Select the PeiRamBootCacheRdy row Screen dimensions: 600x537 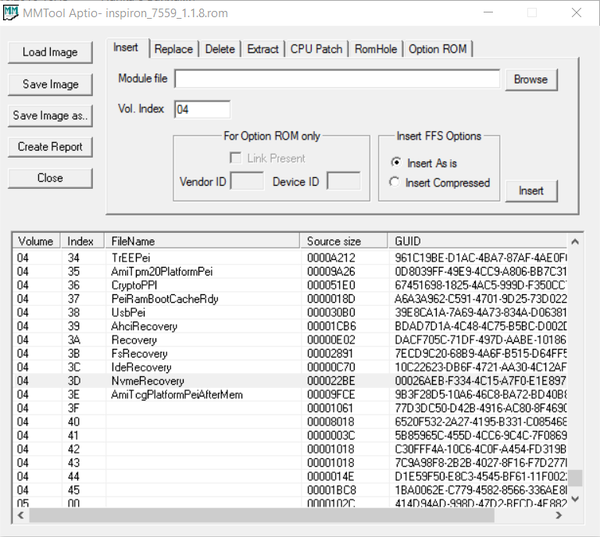290,299
